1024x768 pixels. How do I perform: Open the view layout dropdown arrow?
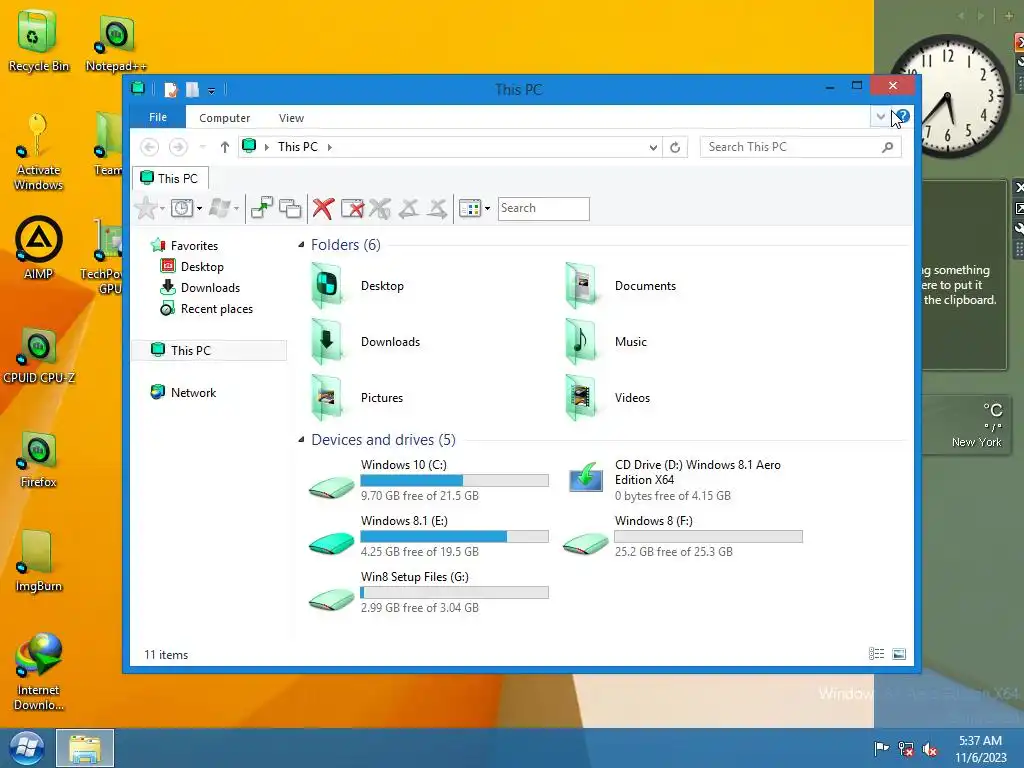(487, 210)
